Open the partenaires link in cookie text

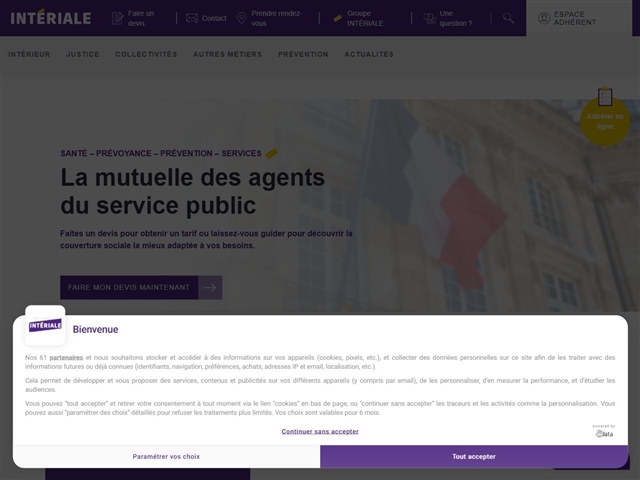[66, 358]
